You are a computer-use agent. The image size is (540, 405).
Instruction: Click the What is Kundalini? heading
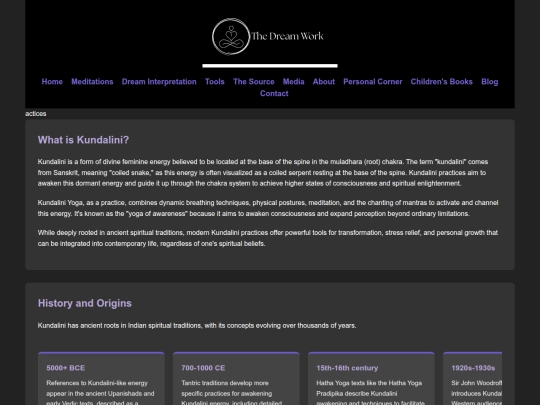(83, 140)
